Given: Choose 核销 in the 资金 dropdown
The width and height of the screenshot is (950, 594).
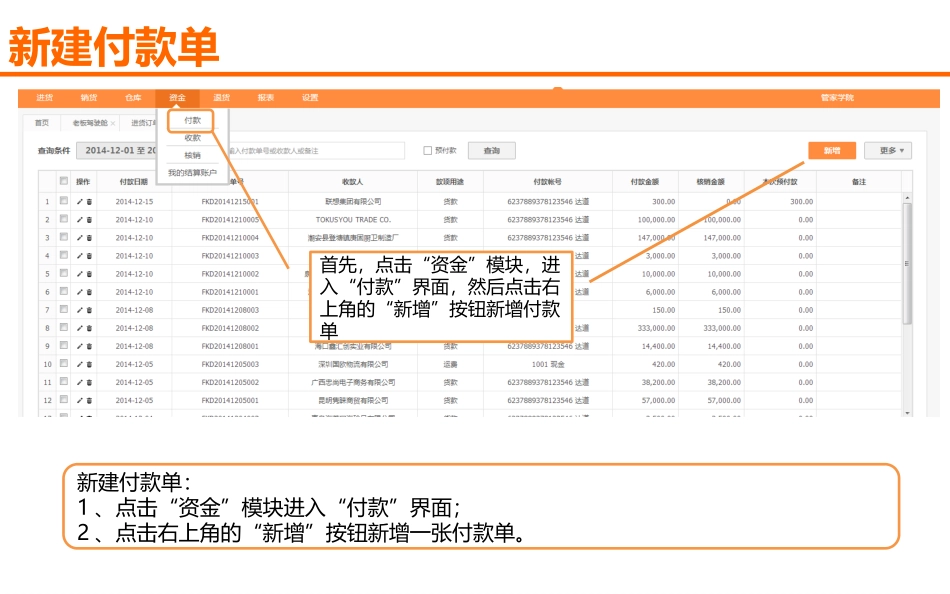Looking at the screenshot, I should 193,156.
